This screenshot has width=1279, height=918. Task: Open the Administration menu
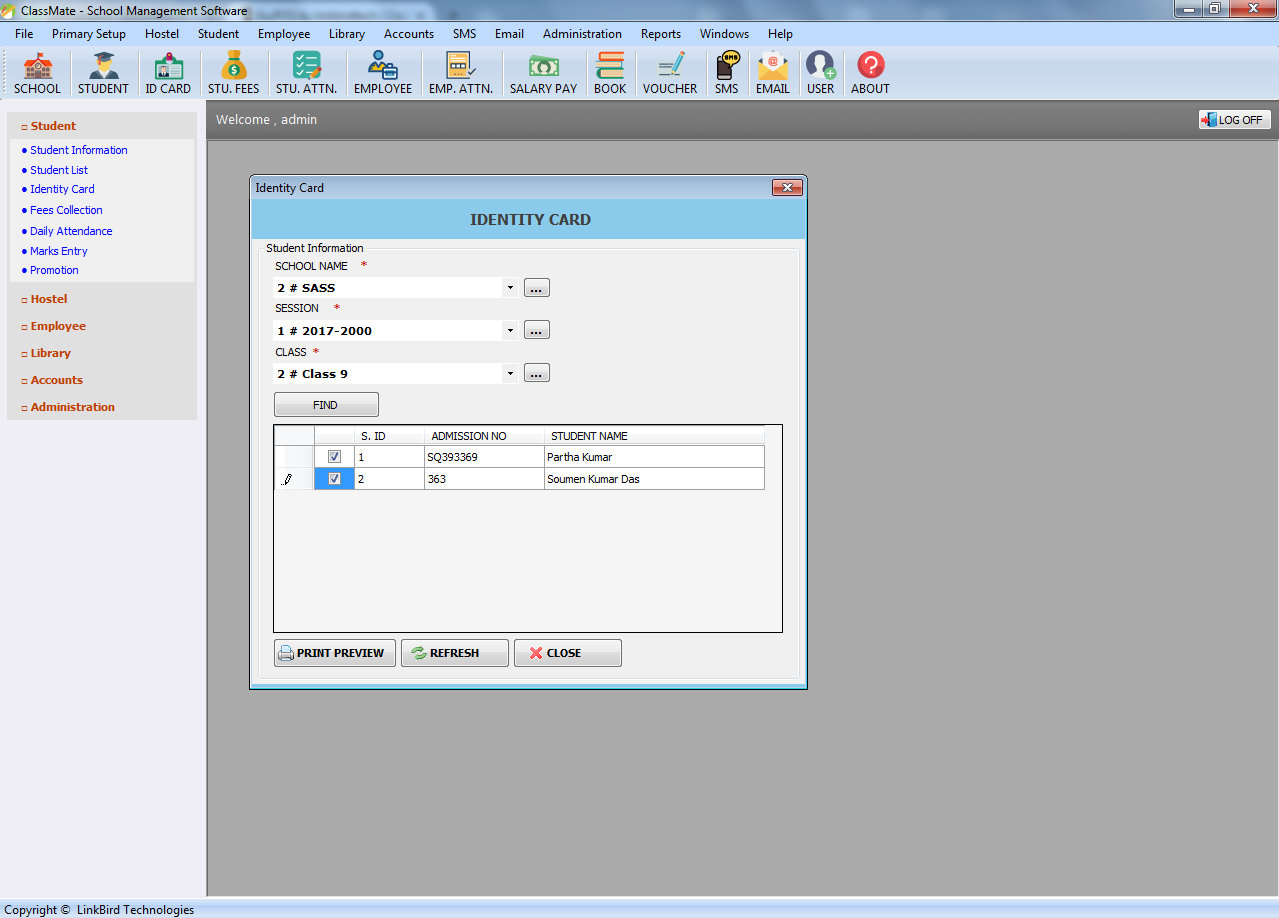pos(582,33)
